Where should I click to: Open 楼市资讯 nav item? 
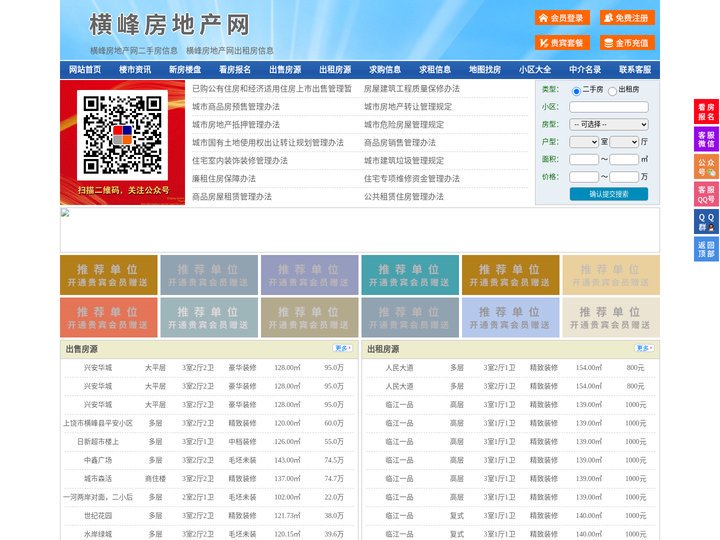pyautogui.click(x=135, y=70)
